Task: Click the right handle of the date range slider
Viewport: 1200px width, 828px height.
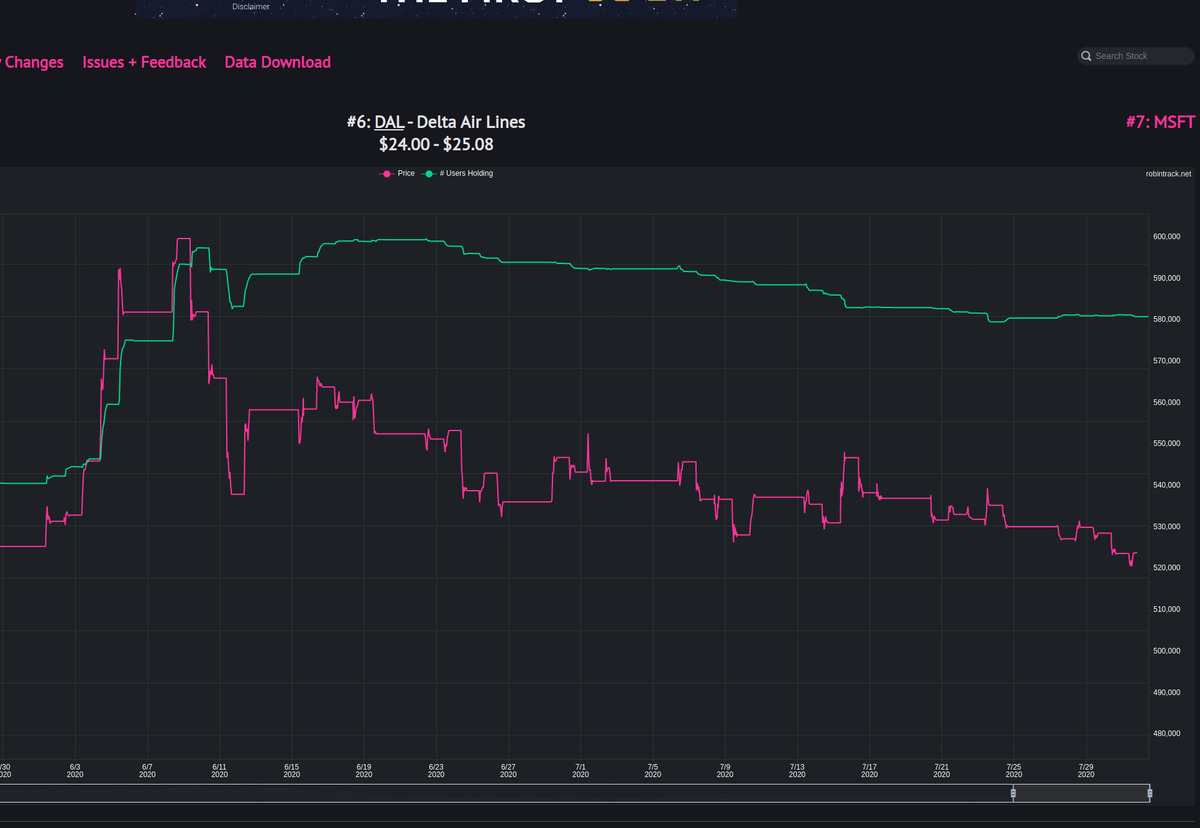Action: click(1149, 793)
